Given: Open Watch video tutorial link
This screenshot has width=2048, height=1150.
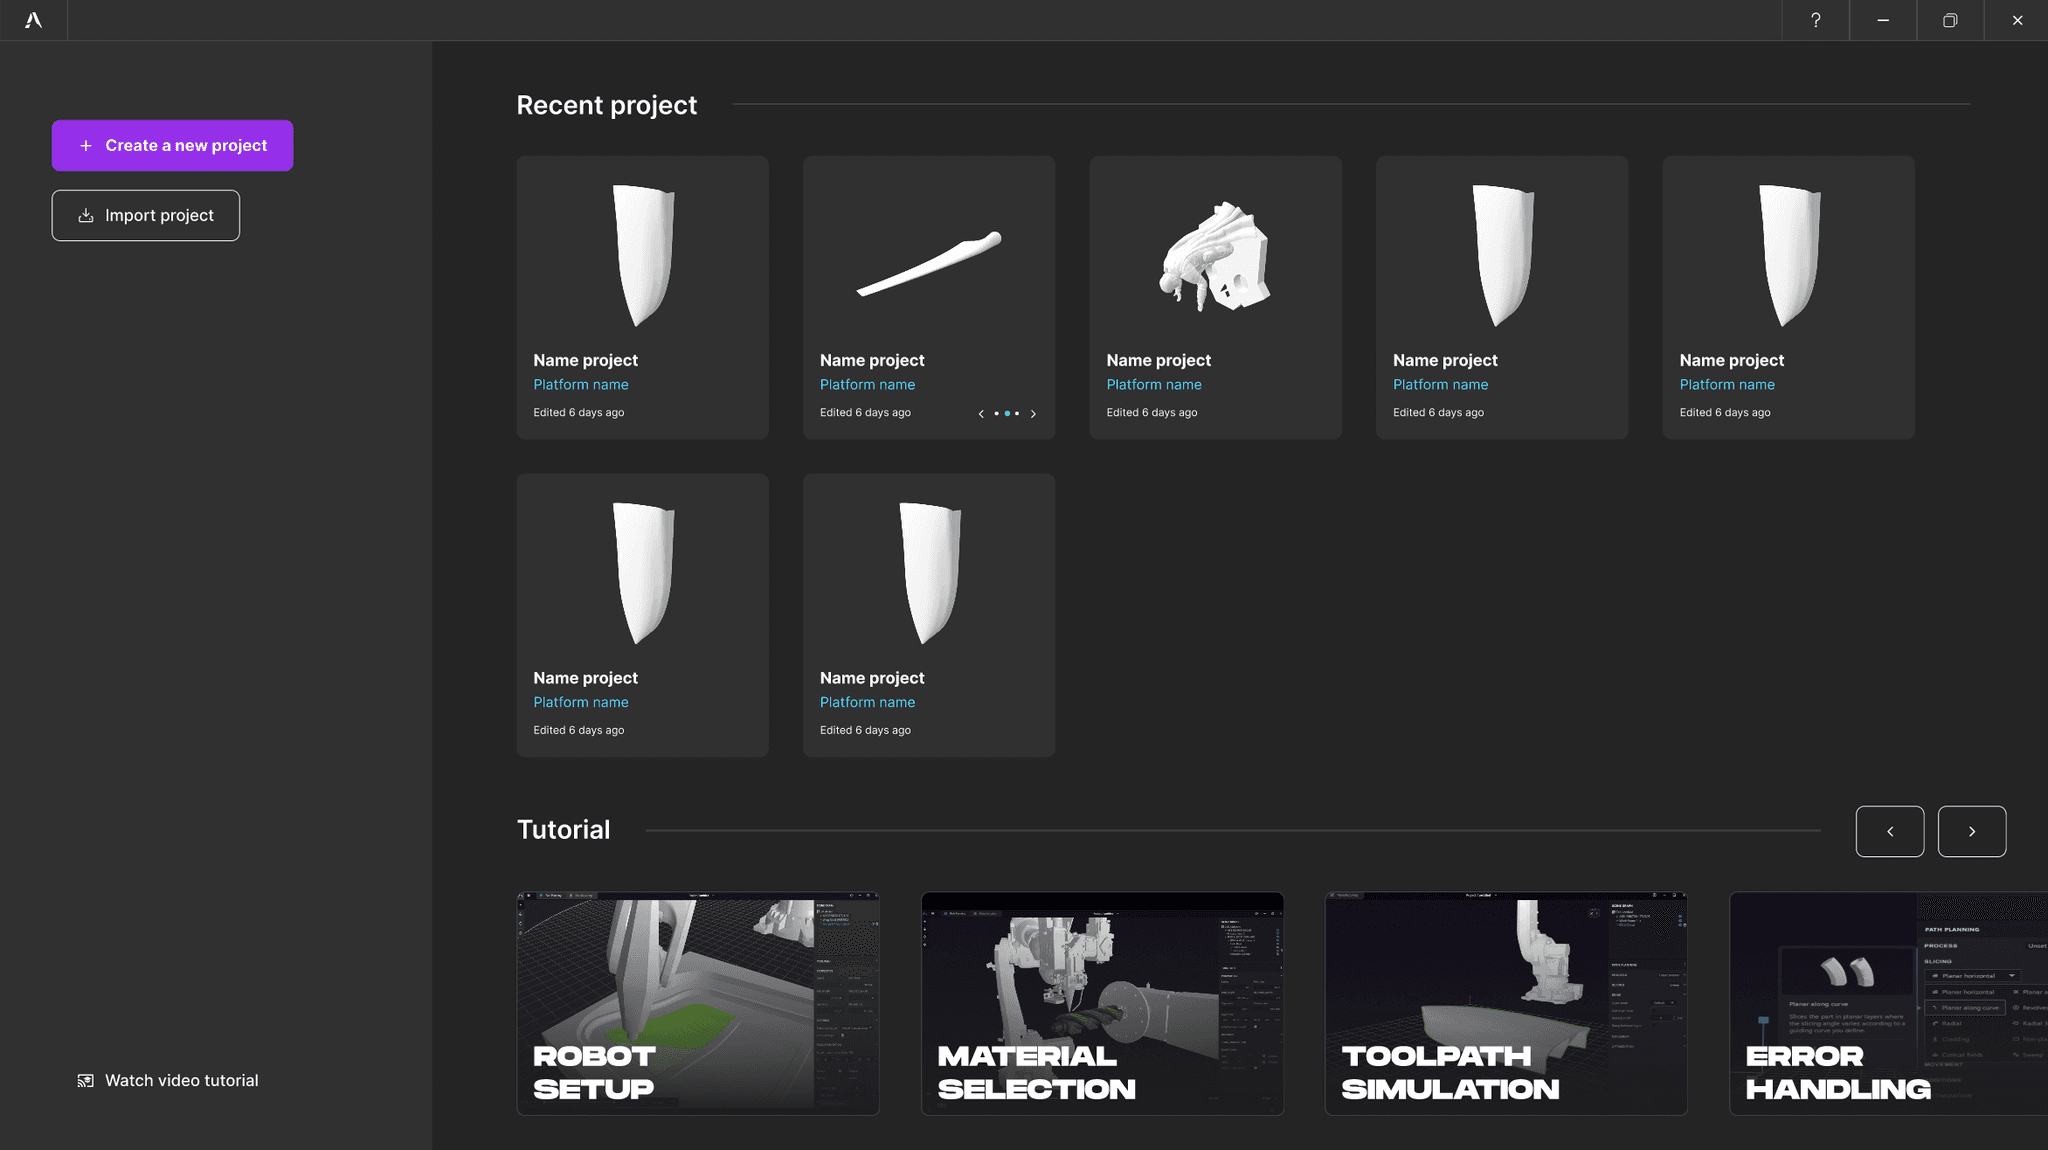Looking at the screenshot, I should point(181,1081).
